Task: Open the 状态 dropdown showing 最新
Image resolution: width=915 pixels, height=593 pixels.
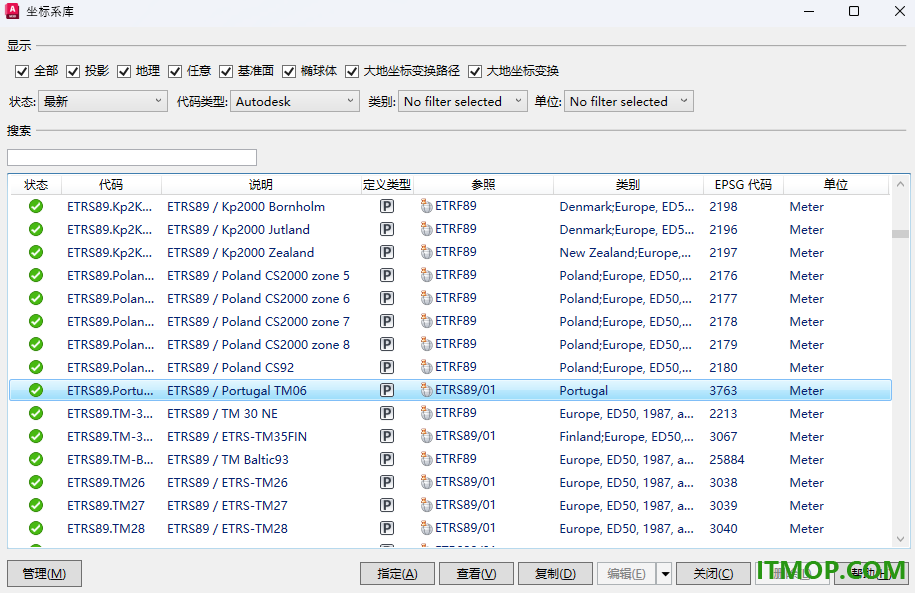Action: (x=103, y=101)
